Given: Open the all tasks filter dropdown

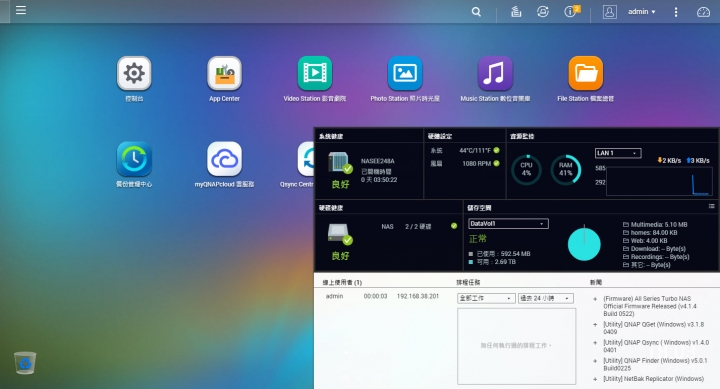Looking at the screenshot, I should pos(486,299).
